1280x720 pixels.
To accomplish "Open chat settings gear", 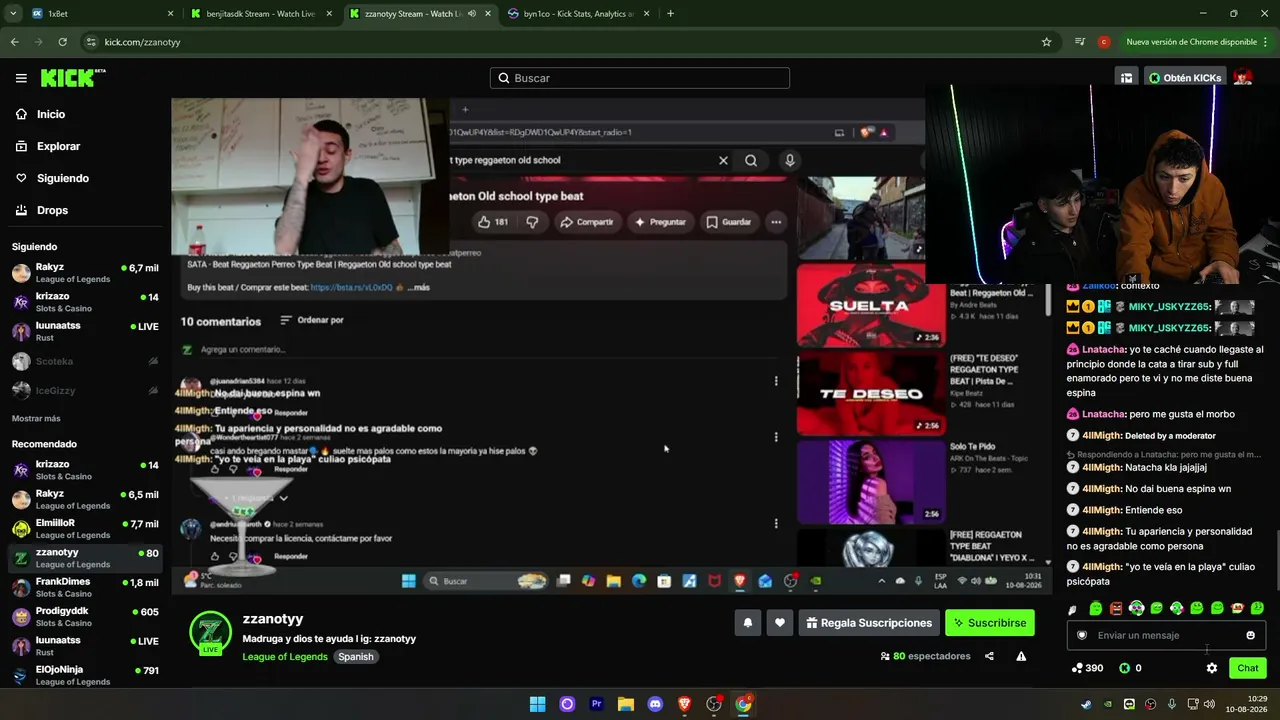I will pos(1212,668).
